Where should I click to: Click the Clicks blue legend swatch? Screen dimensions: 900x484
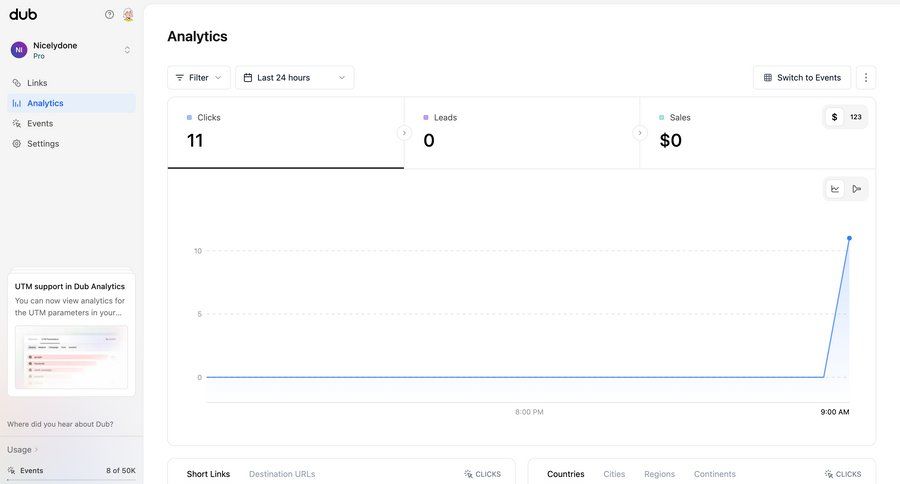pos(189,117)
